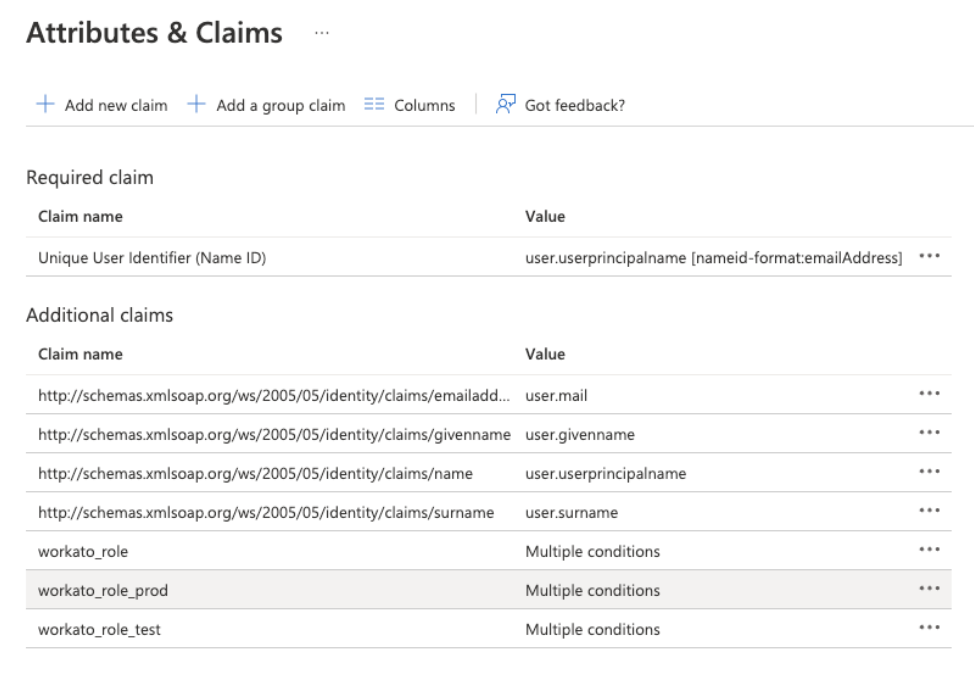Expand the ellipsis menu for workato_role
Viewport: 974px width, 678px height.
(x=929, y=550)
